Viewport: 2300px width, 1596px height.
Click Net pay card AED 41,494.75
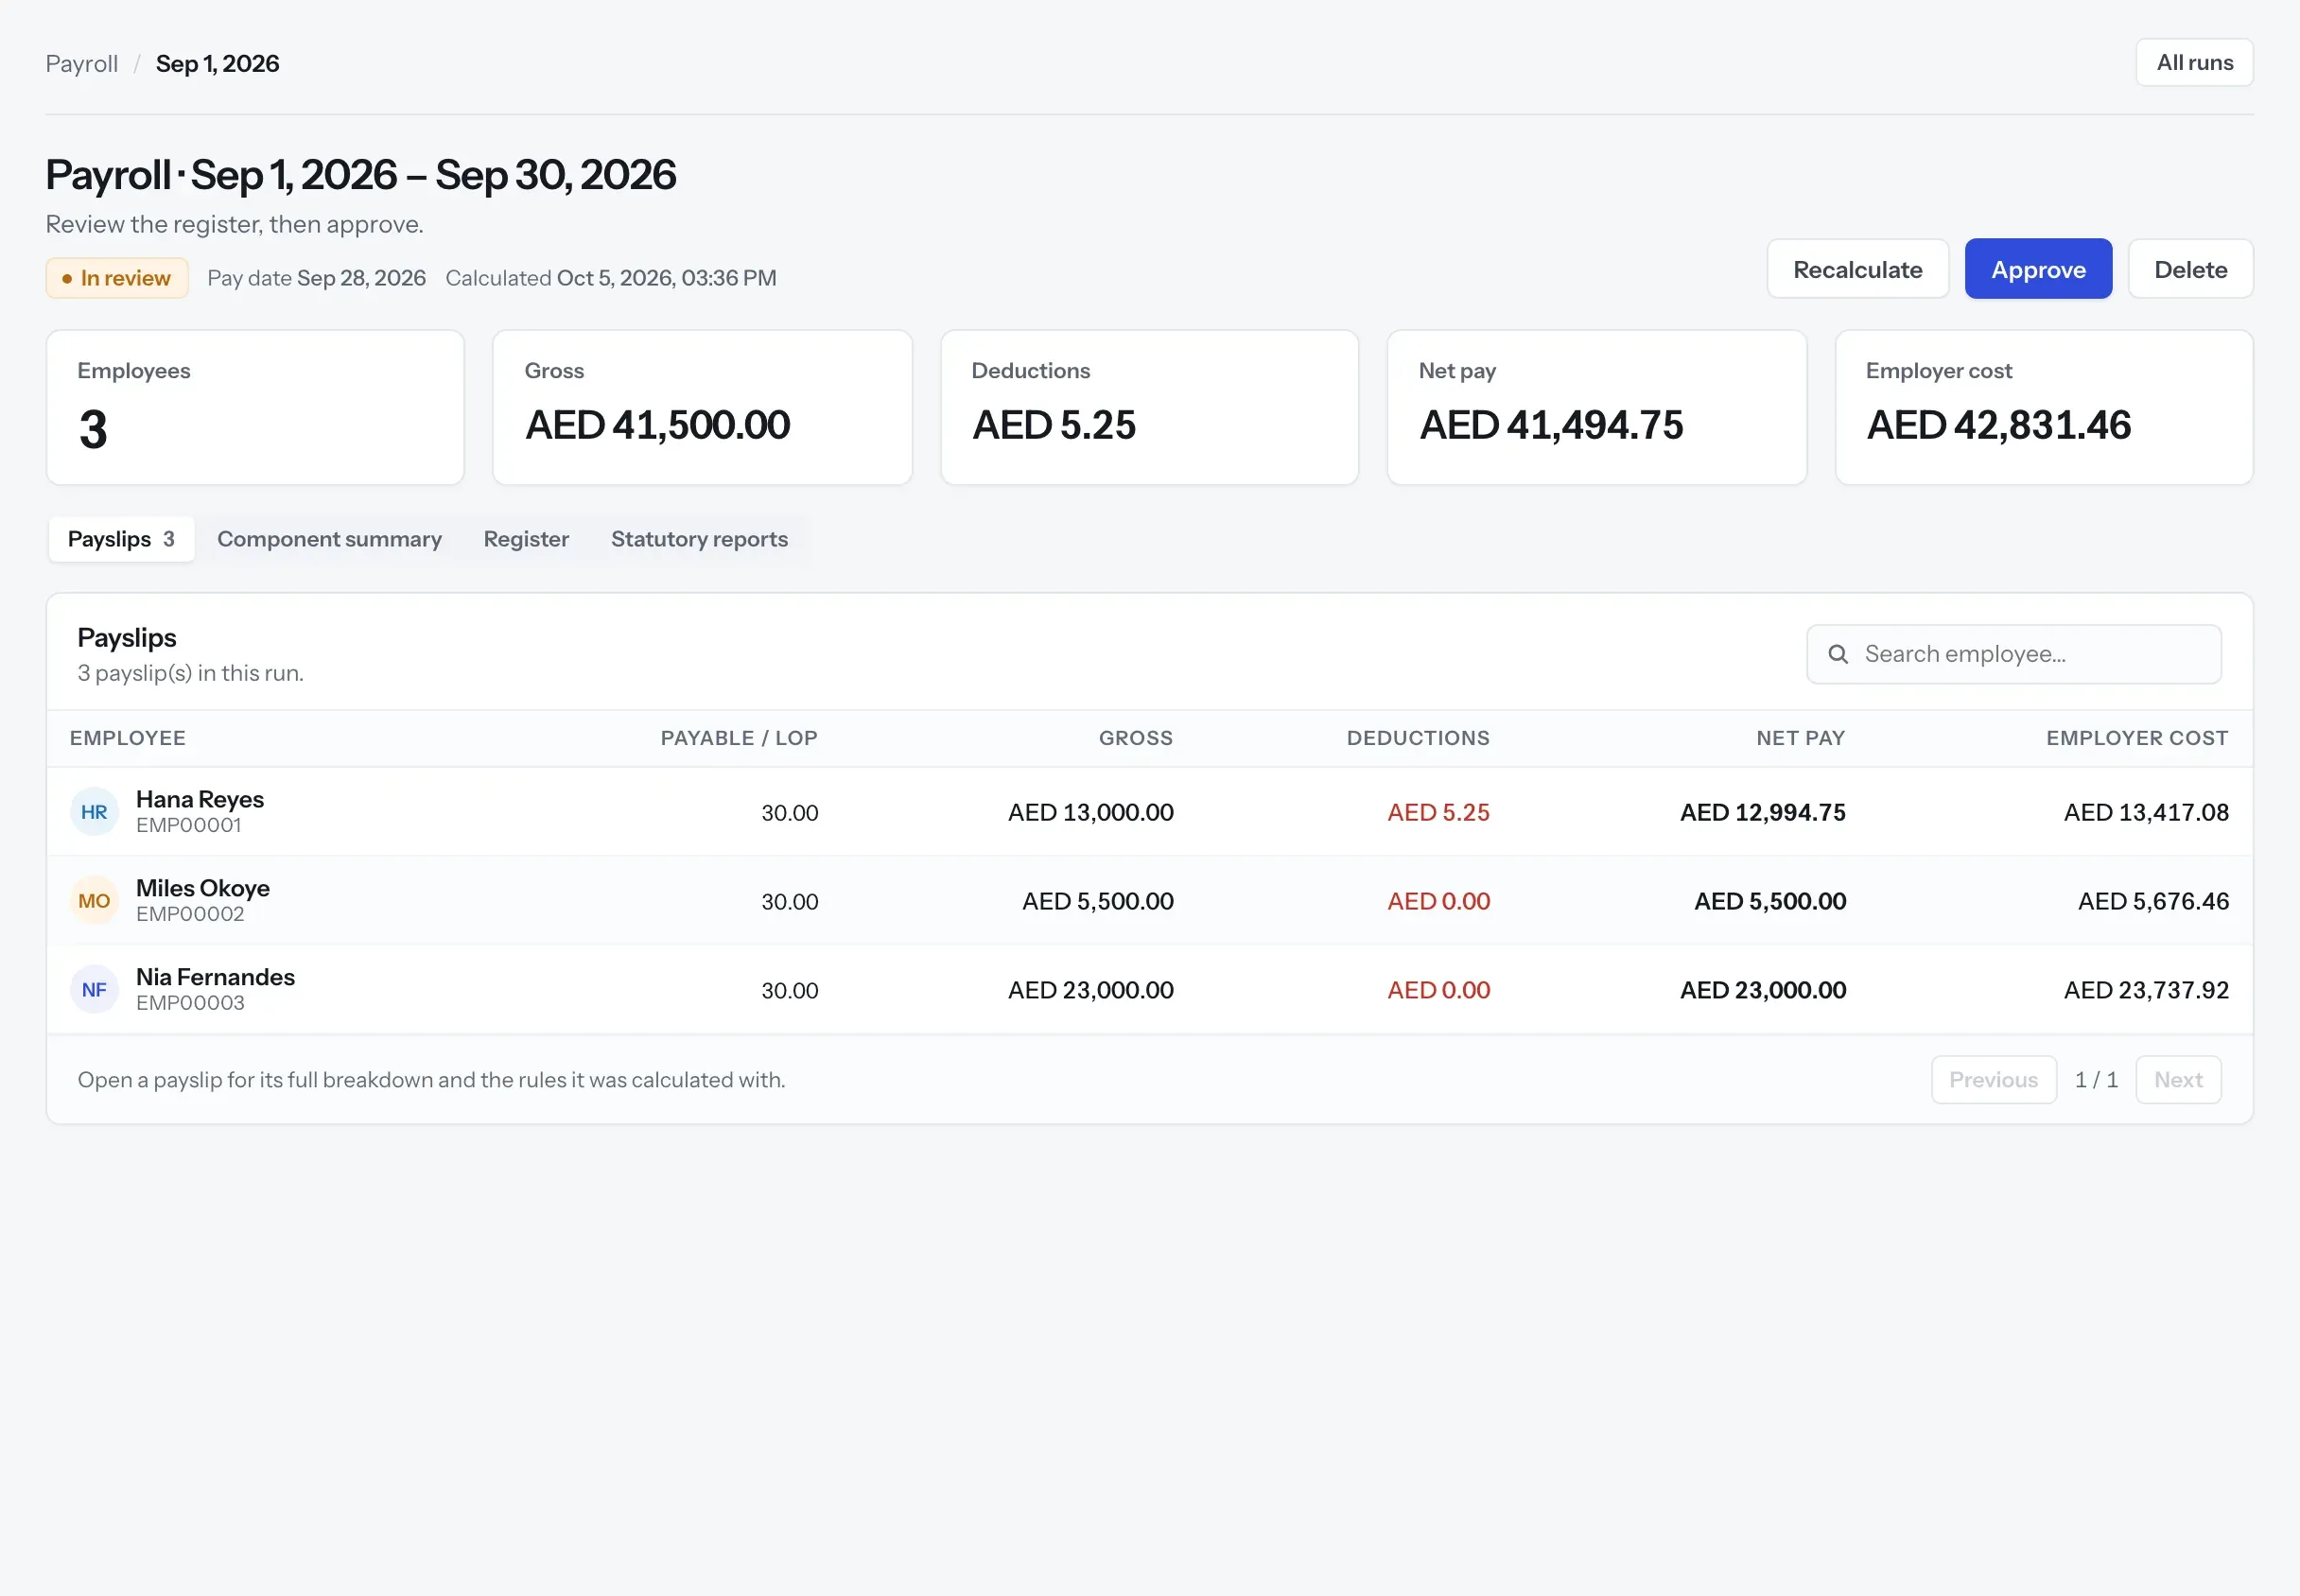point(1596,408)
